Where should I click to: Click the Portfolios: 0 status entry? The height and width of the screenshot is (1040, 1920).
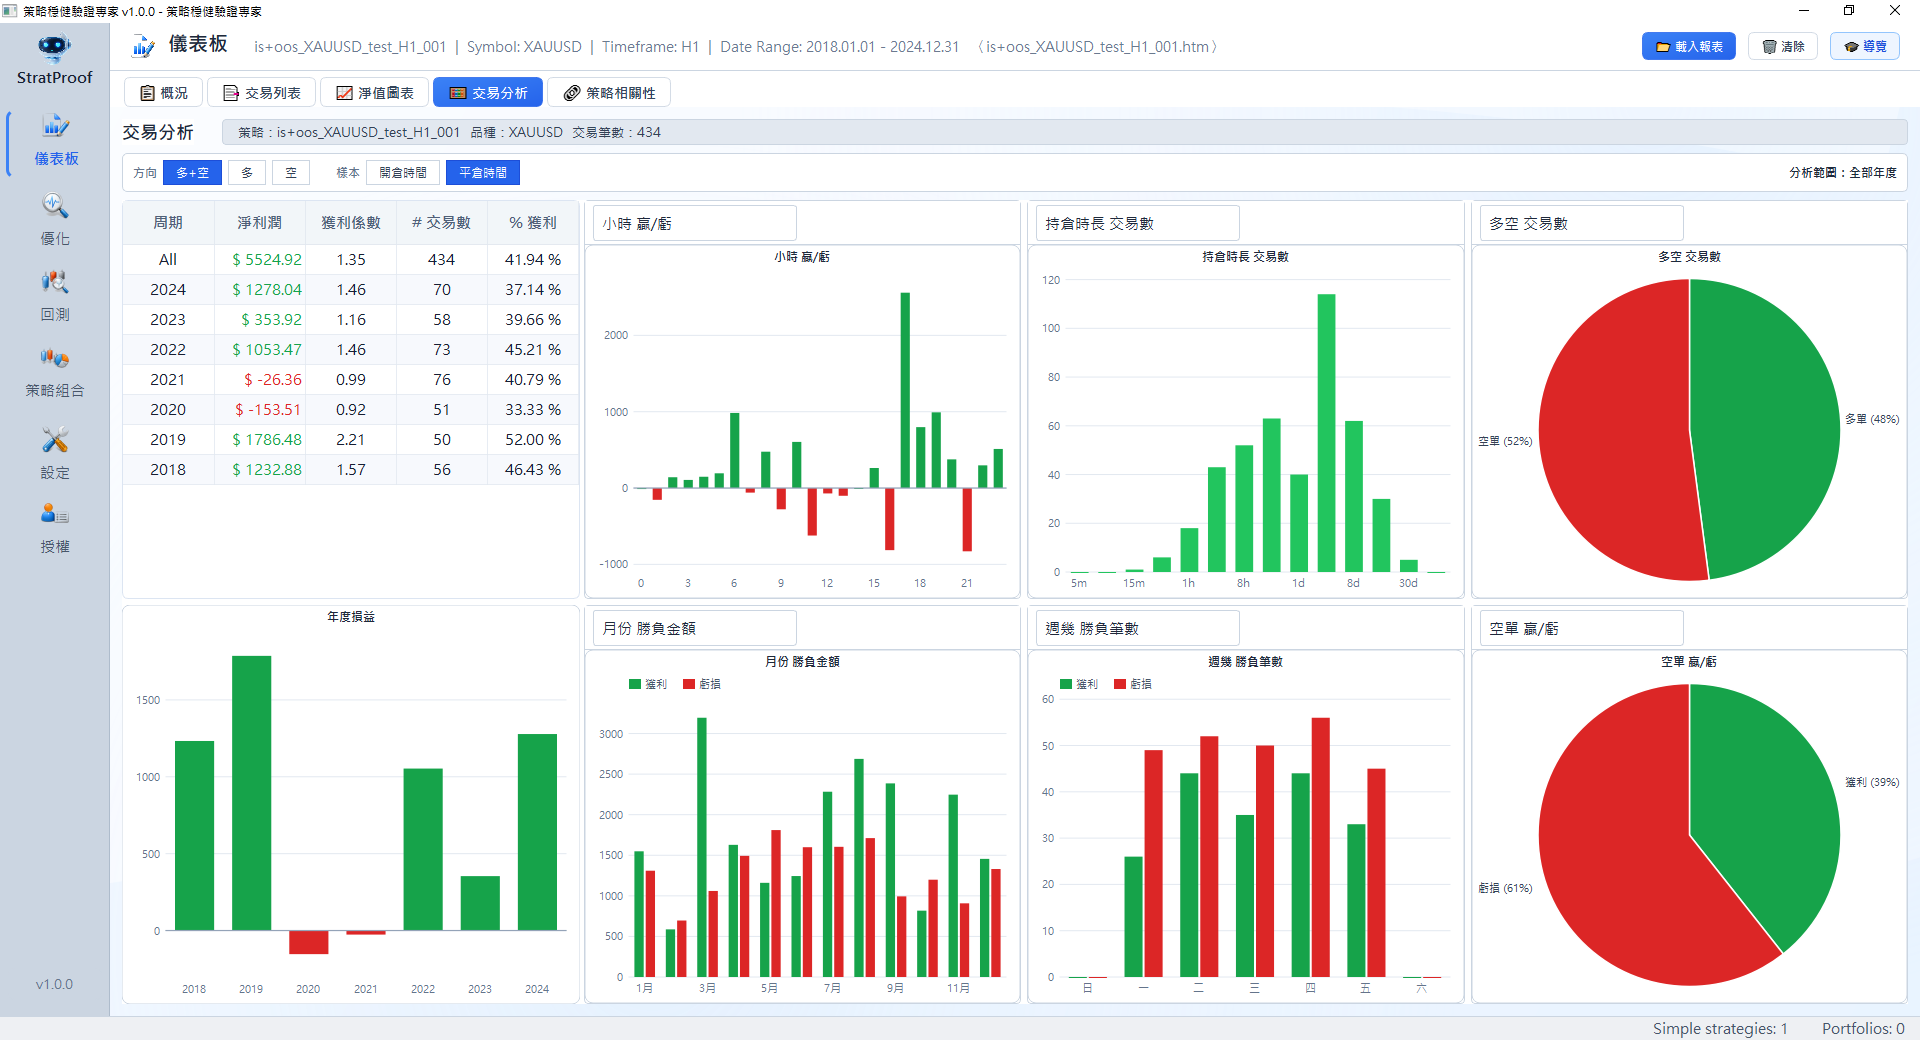1862,1028
